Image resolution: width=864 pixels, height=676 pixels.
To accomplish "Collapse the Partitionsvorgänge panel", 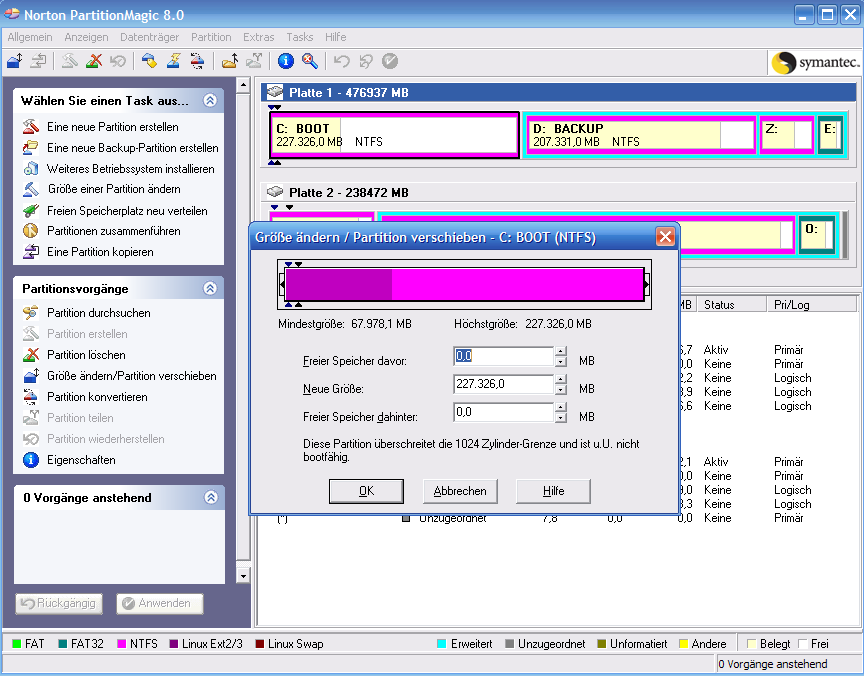I will (x=210, y=288).
